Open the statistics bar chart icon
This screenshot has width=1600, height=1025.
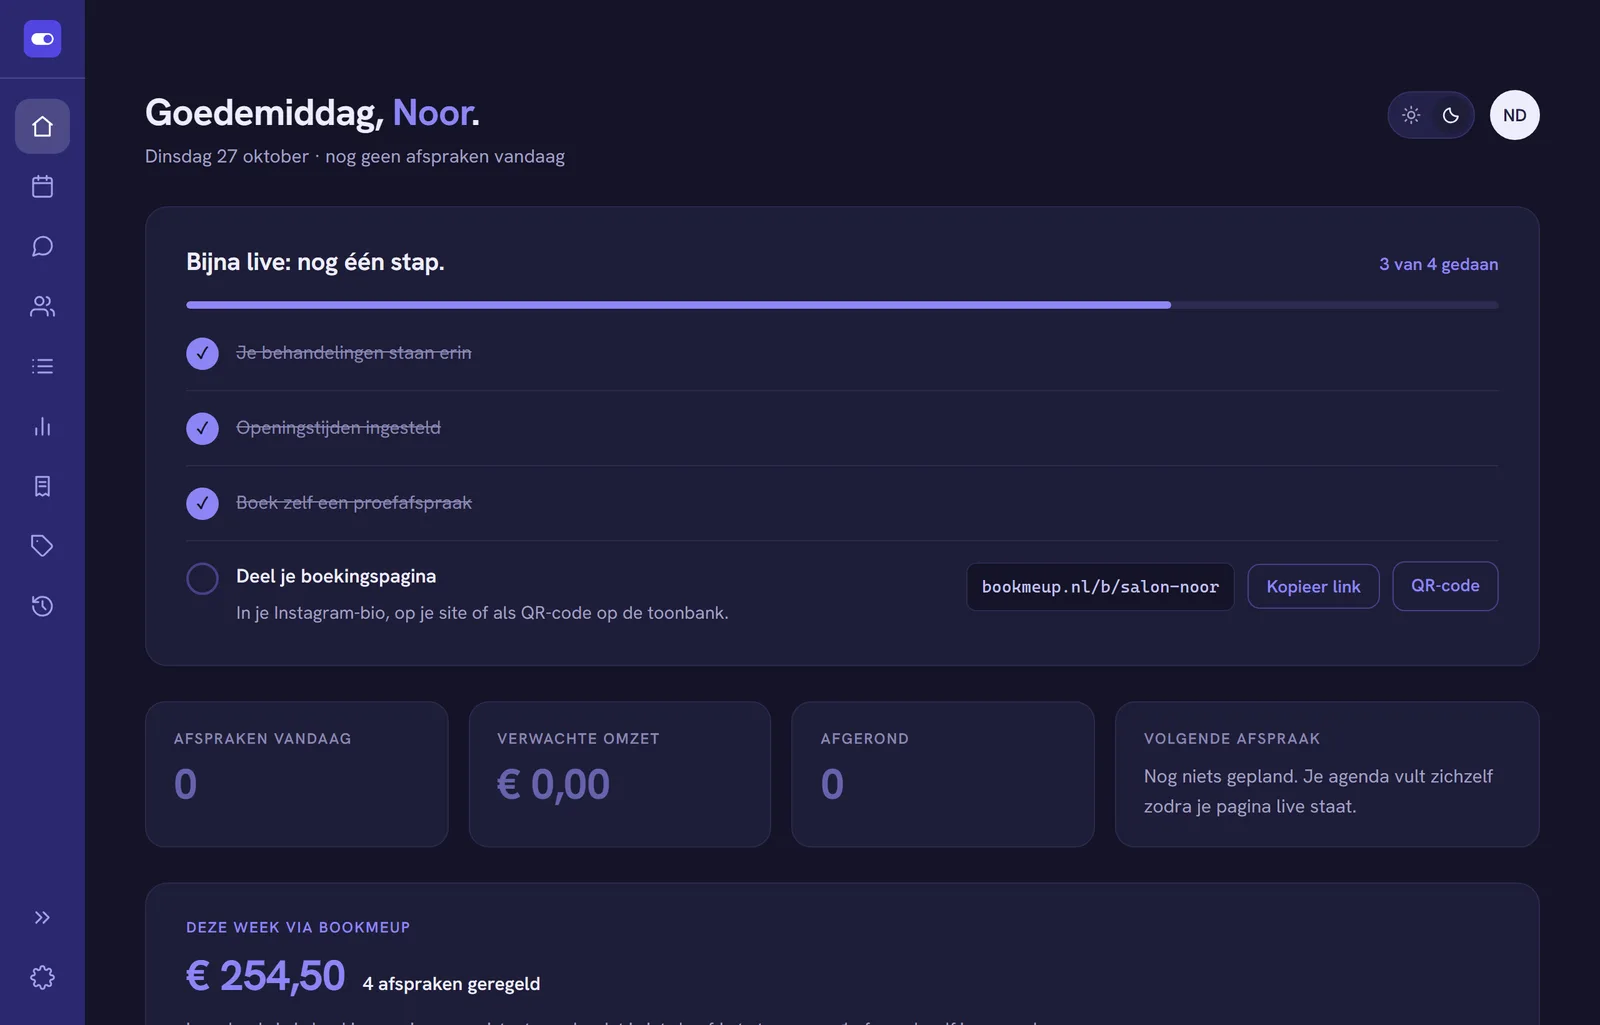[x=42, y=426]
